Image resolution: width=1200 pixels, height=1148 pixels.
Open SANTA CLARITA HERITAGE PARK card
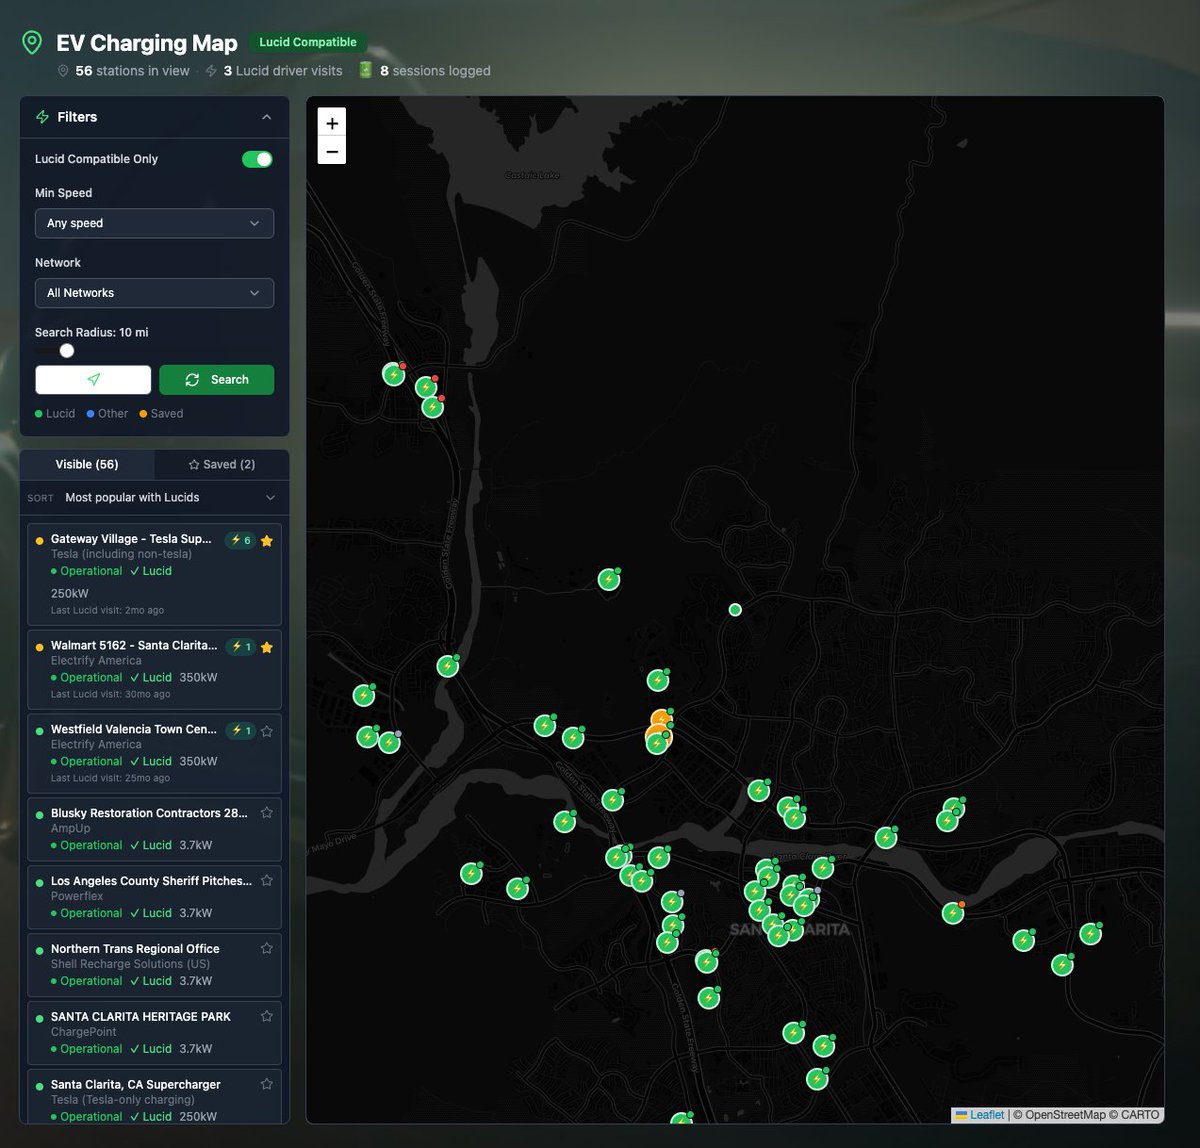click(x=154, y=1033)
